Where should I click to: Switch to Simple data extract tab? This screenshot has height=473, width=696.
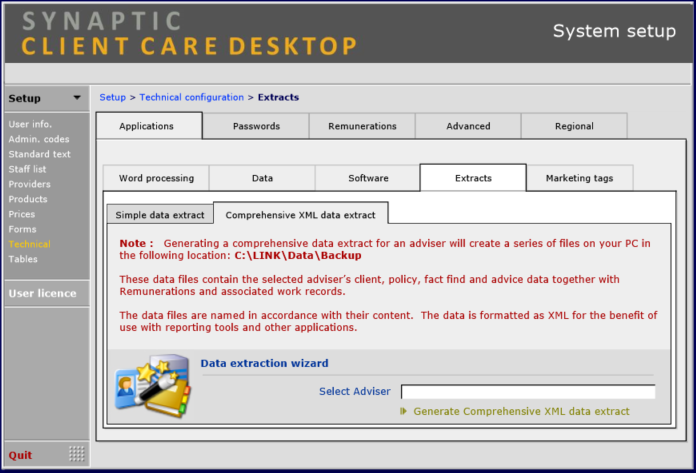point(160,215)
